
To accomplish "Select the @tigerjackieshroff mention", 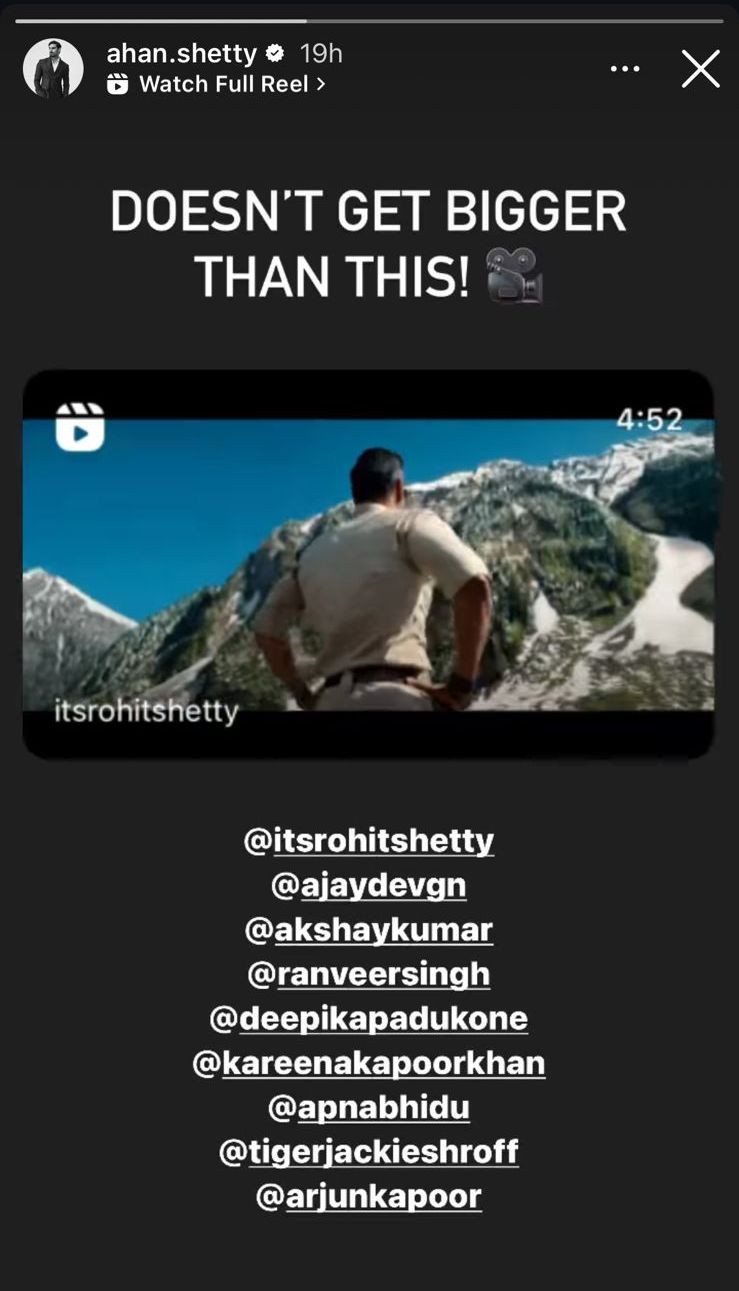I will point(369,1152).
